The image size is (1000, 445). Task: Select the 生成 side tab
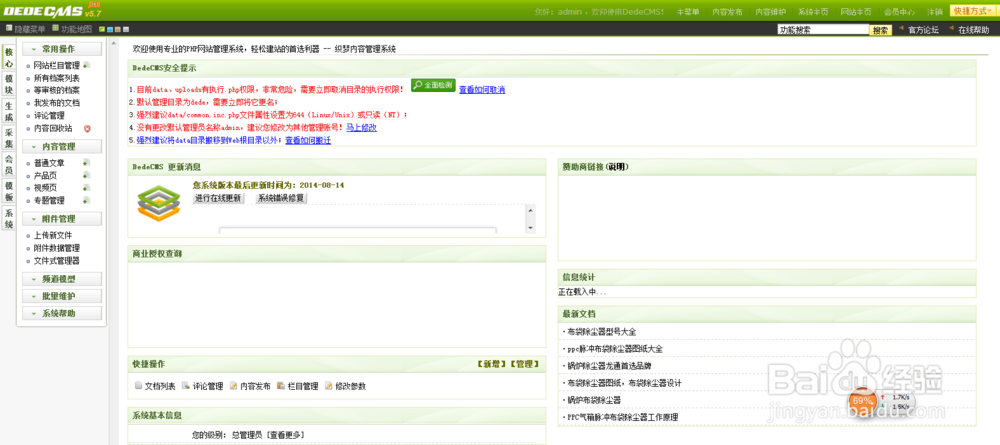9,112
